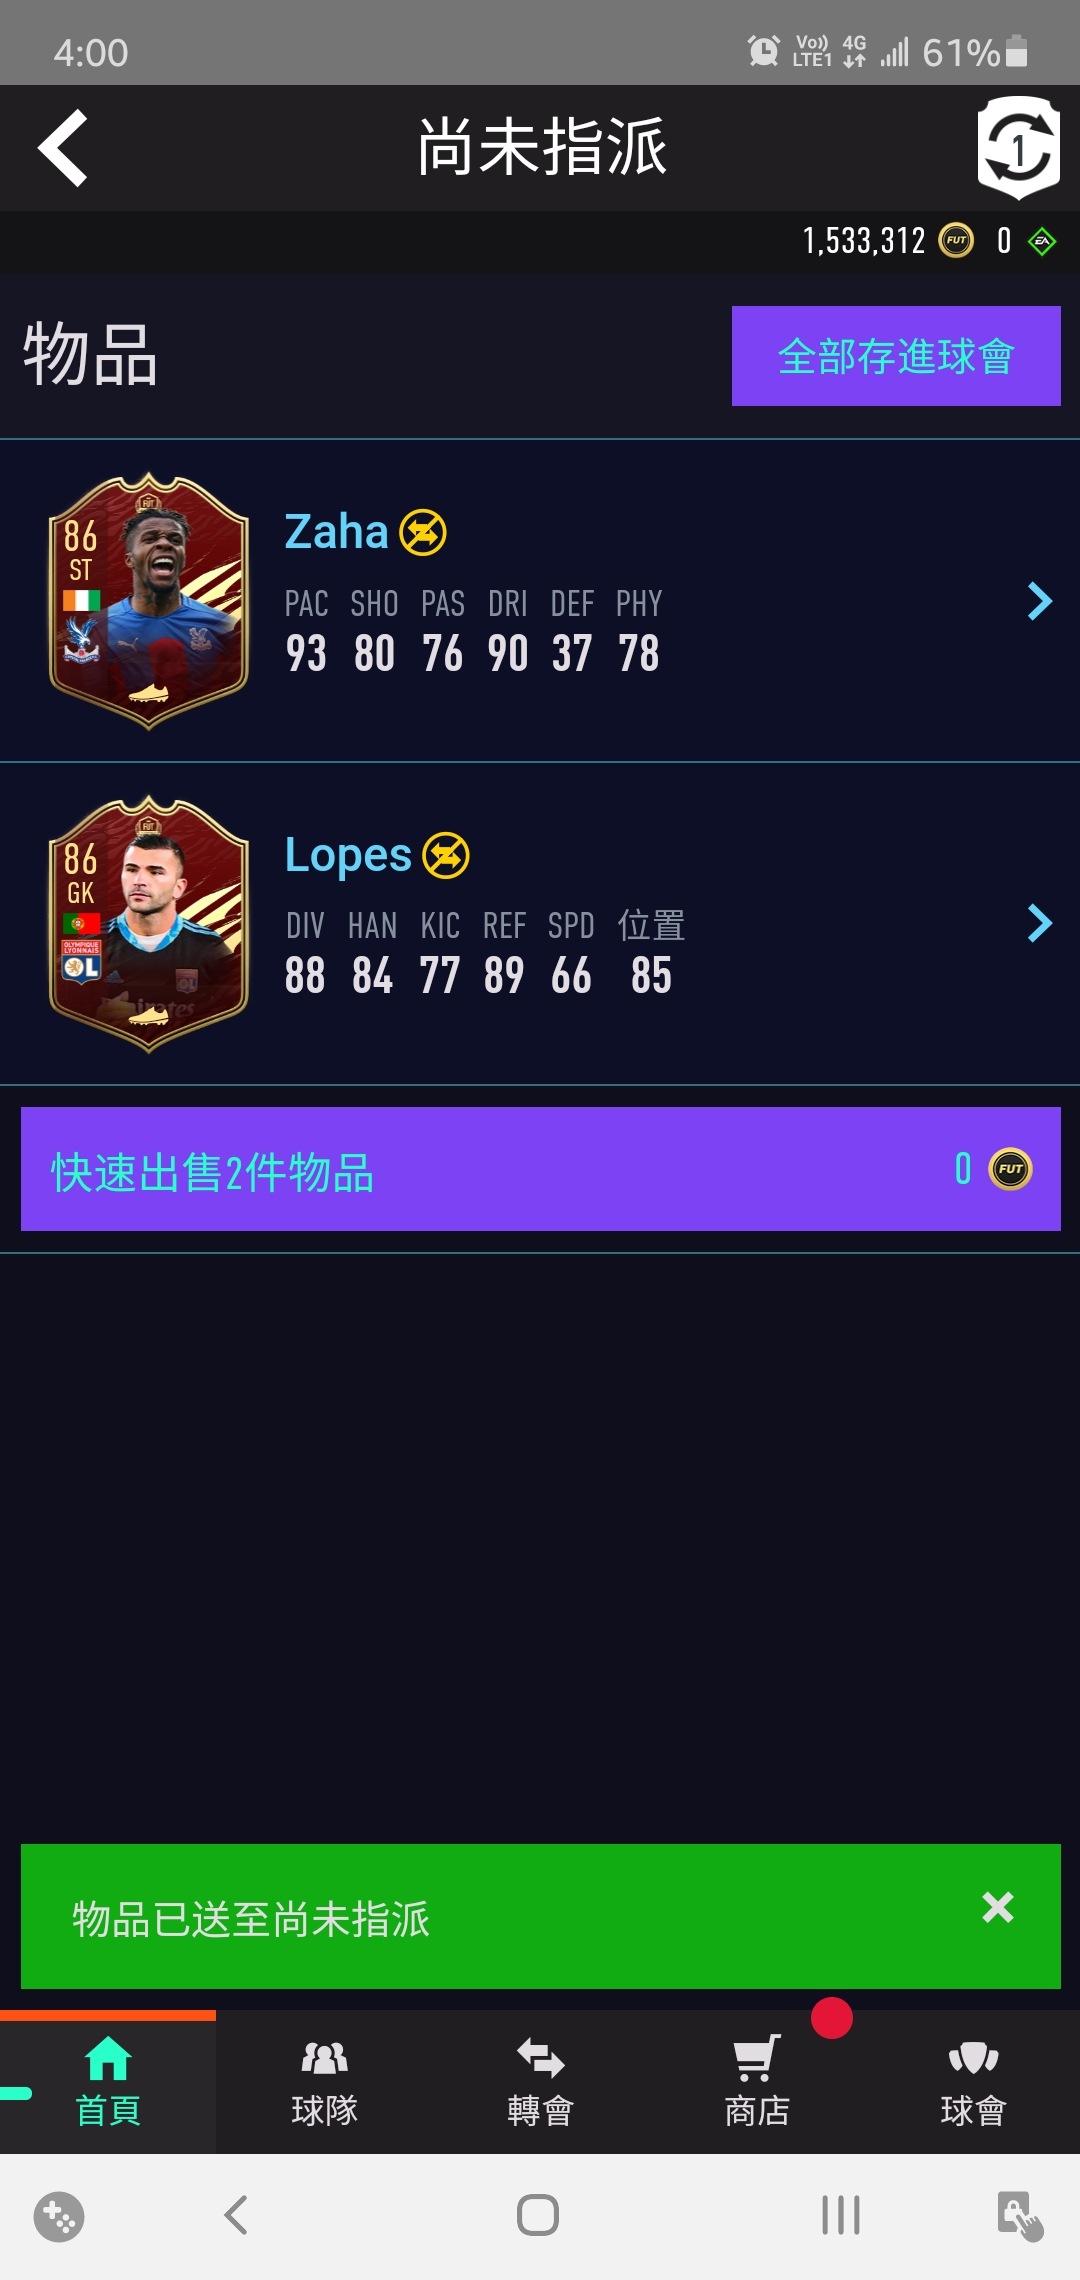Expand Lopes item details chevron
1080x2280 pixels.
pyautogui.click(x=1040, y=923)
